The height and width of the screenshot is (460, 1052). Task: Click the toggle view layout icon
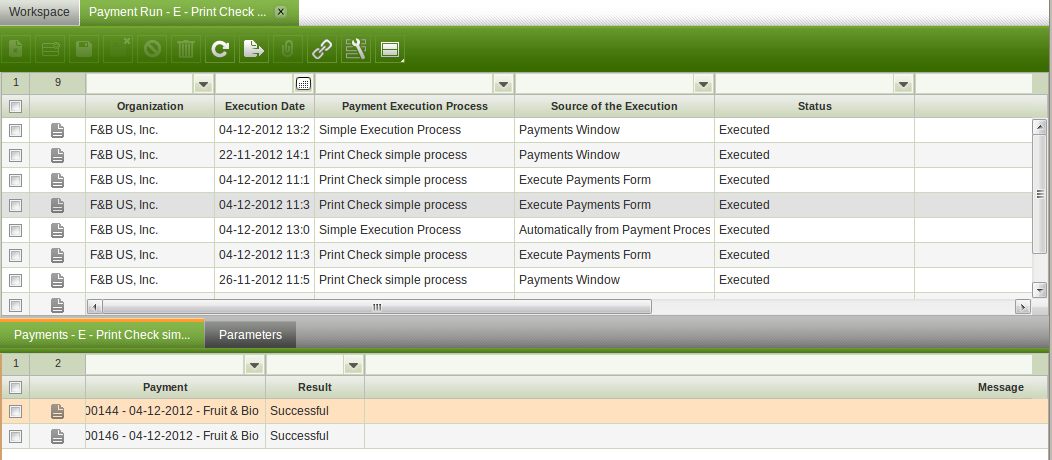pyautogui.click(x=389, y=49)
